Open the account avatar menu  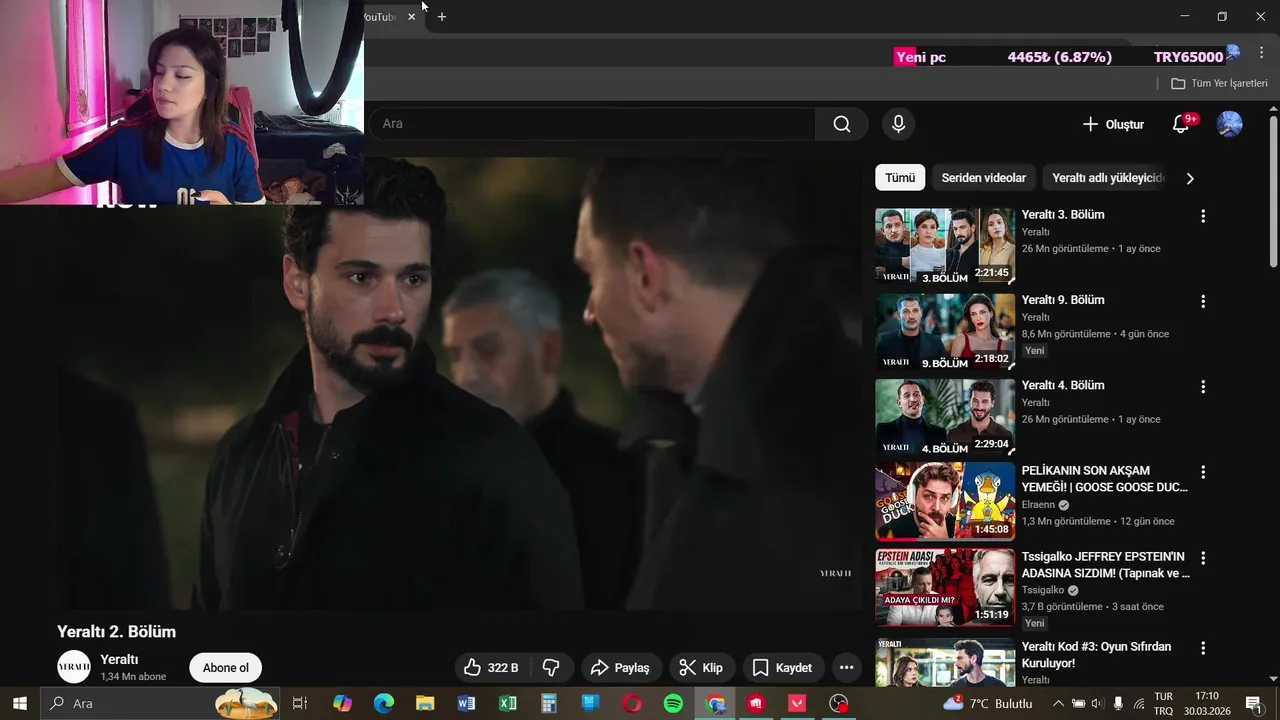[x=1229, y=124]
